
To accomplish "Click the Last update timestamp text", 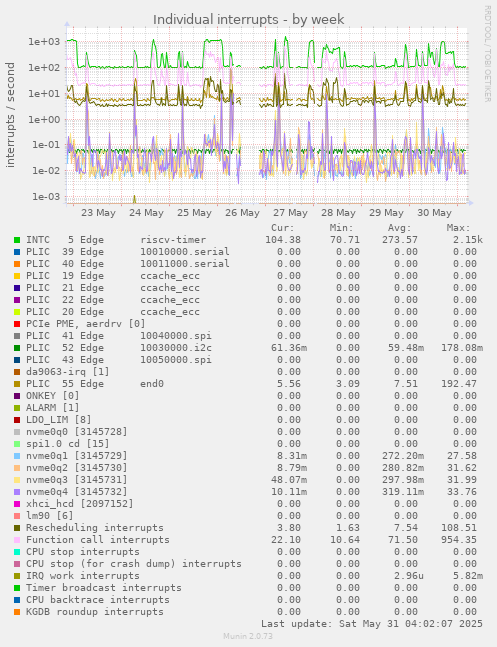I will click(372, 623).
